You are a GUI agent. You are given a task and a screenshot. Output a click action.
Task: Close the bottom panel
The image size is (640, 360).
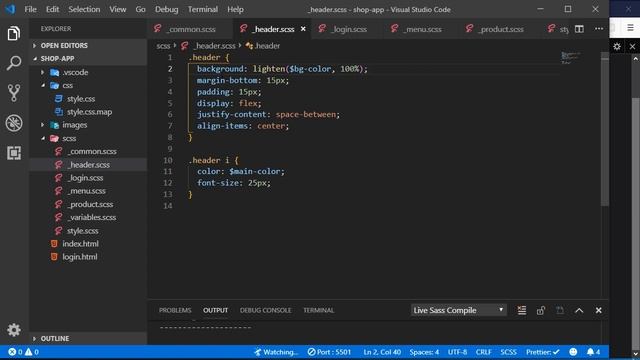coord(598,310)
